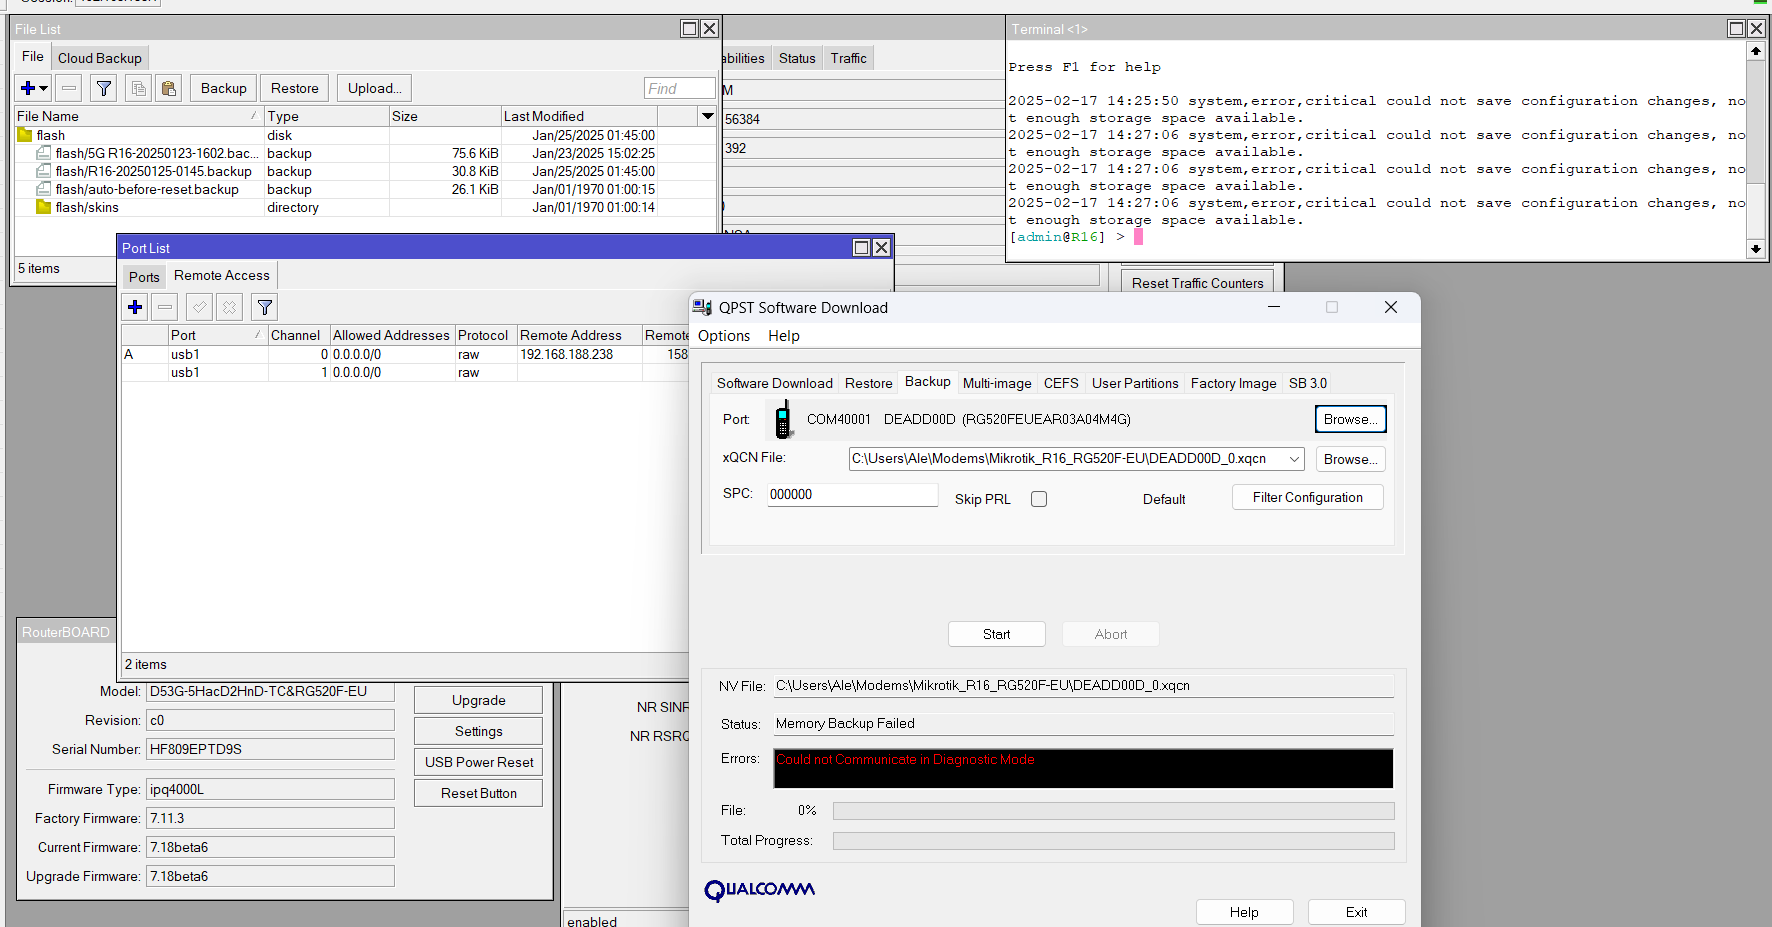Open the File List column selector dropdown
Image resolution: width=1772 pixels, height=927 pixels.
[x=707, y=116]
